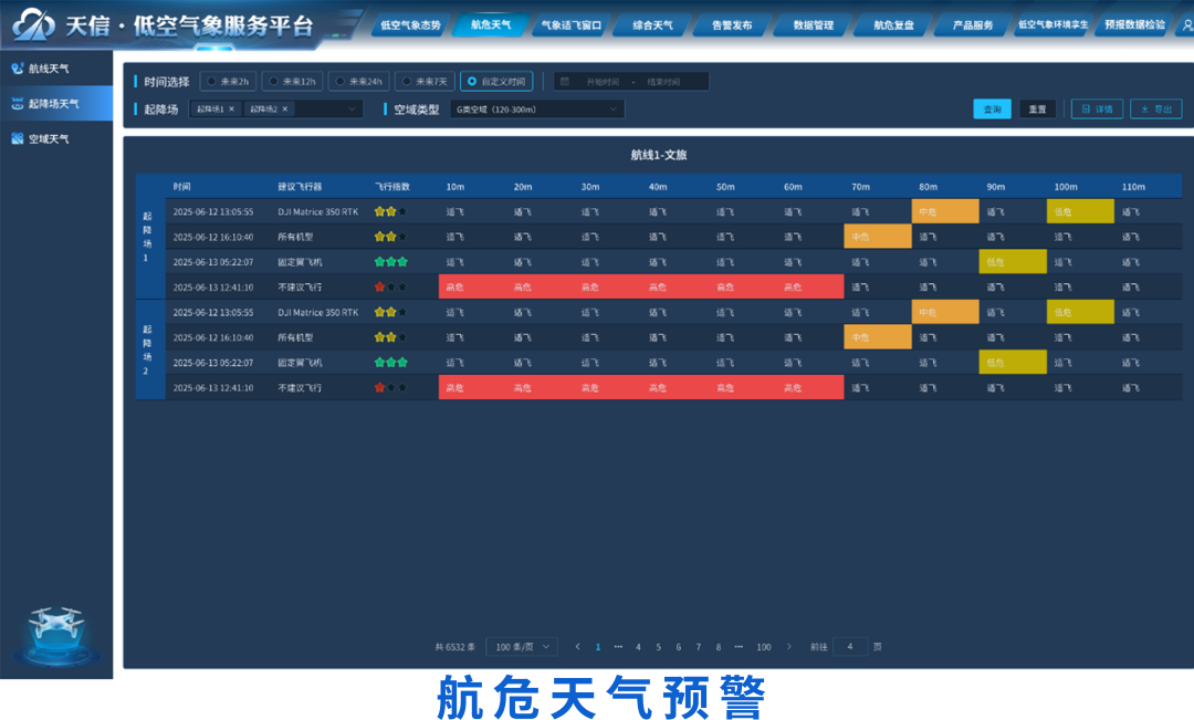This screenshot has height=720, width=1194.
Task: Switch to the 低空气象态势 tab
Action: 410,25
